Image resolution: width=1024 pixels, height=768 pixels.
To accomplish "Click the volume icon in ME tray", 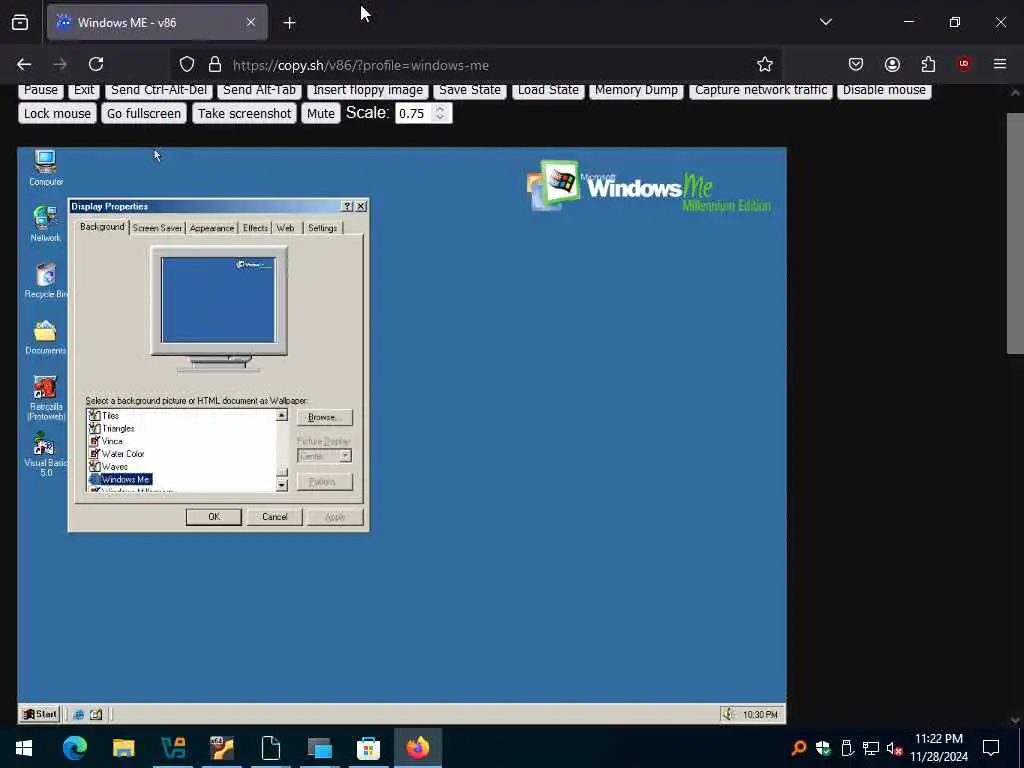I will tap(728, 714).
